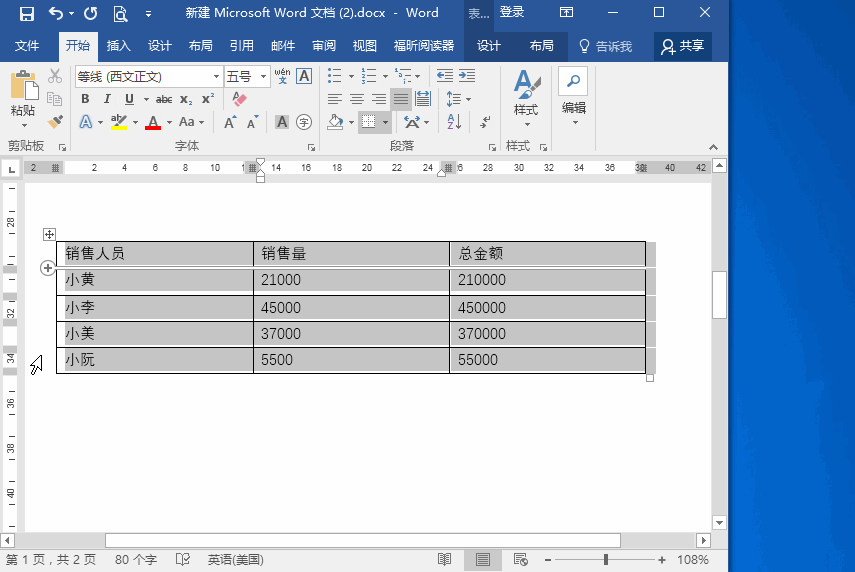Open the 审阅 (Review) tab
This screenshot has height=572, width=855.
tap(324, 46)
